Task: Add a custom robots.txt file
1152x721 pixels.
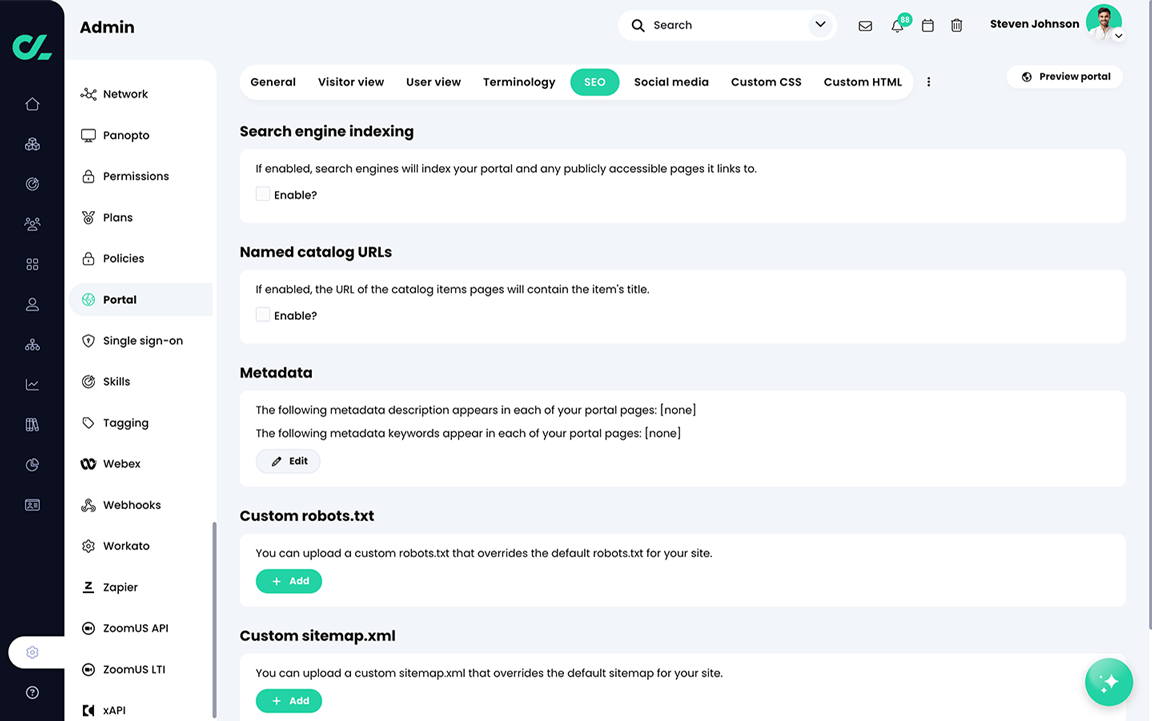Action: click(x=288, y=581)
